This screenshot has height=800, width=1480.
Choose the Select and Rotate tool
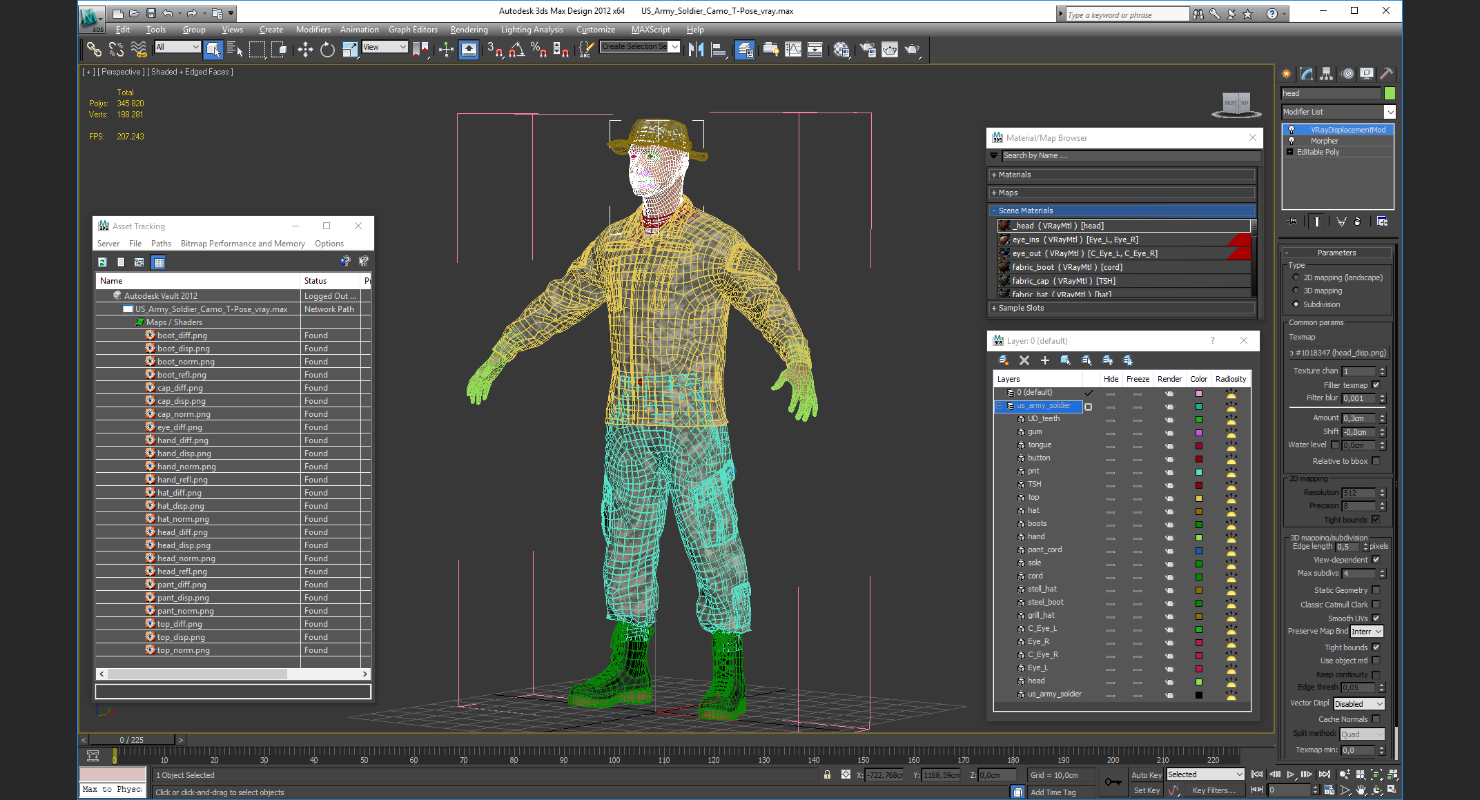[x=327, y=49]
